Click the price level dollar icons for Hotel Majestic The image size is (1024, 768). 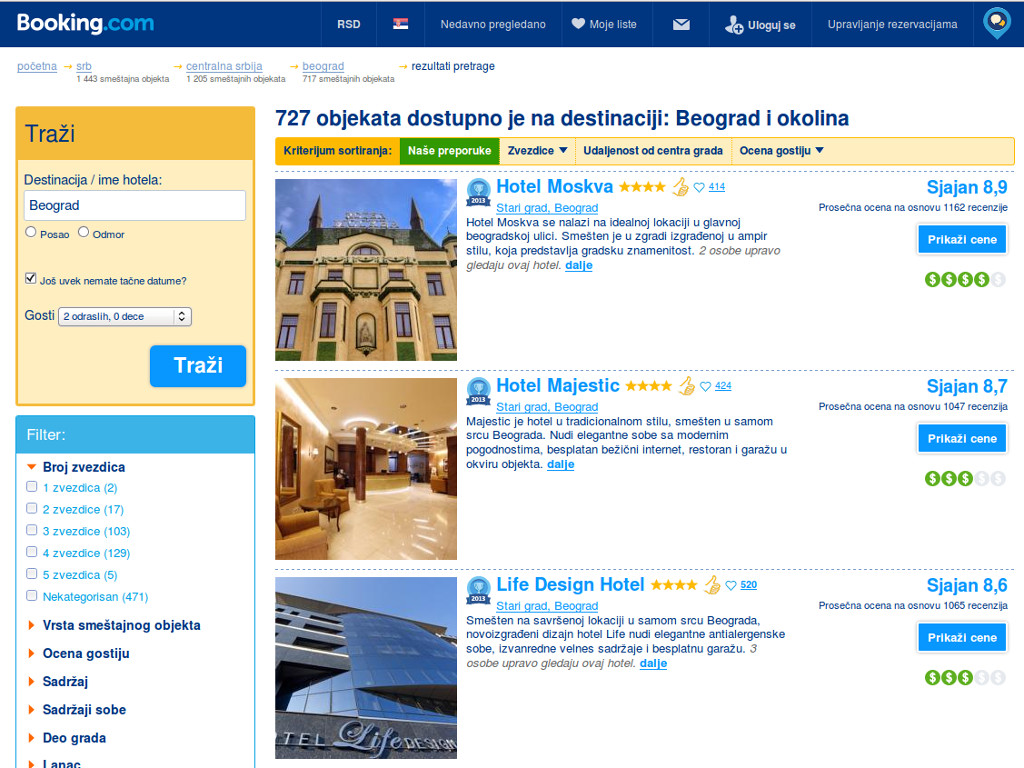point(965,479)
